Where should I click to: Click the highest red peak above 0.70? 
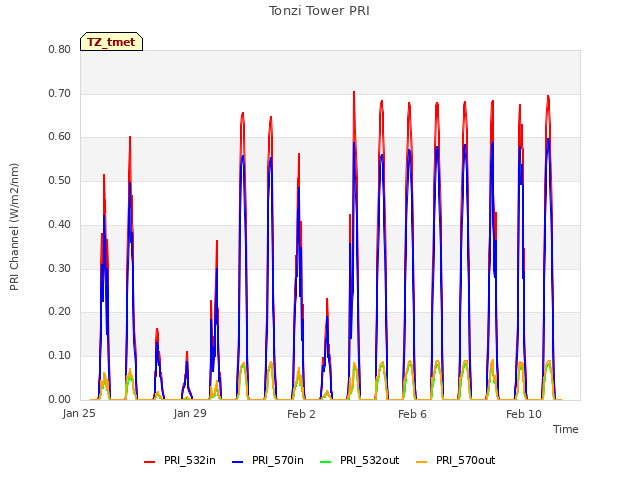tap(354, 92)
